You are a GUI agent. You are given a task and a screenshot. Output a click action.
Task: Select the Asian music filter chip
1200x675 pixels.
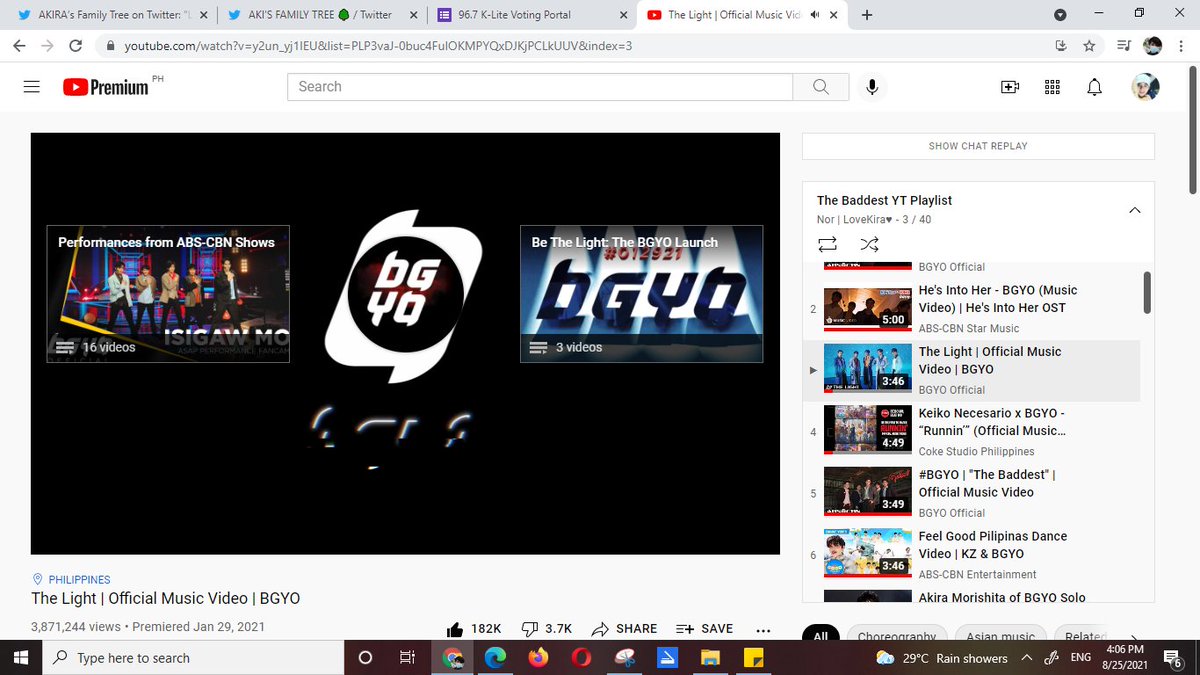pos(1001,637)
